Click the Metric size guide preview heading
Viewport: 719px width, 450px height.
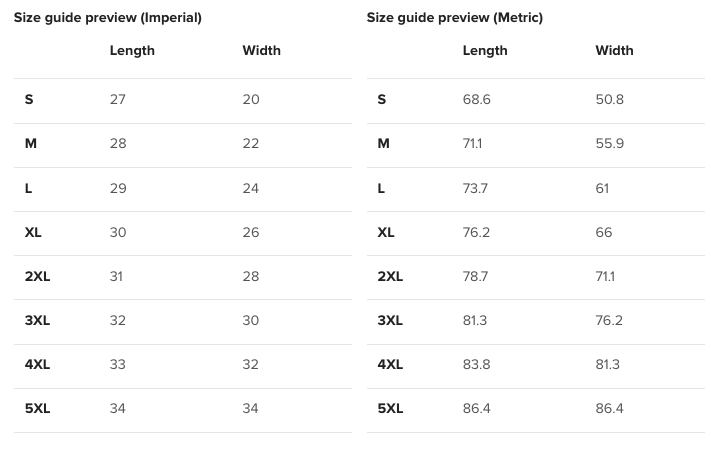(x=455, y=18)
